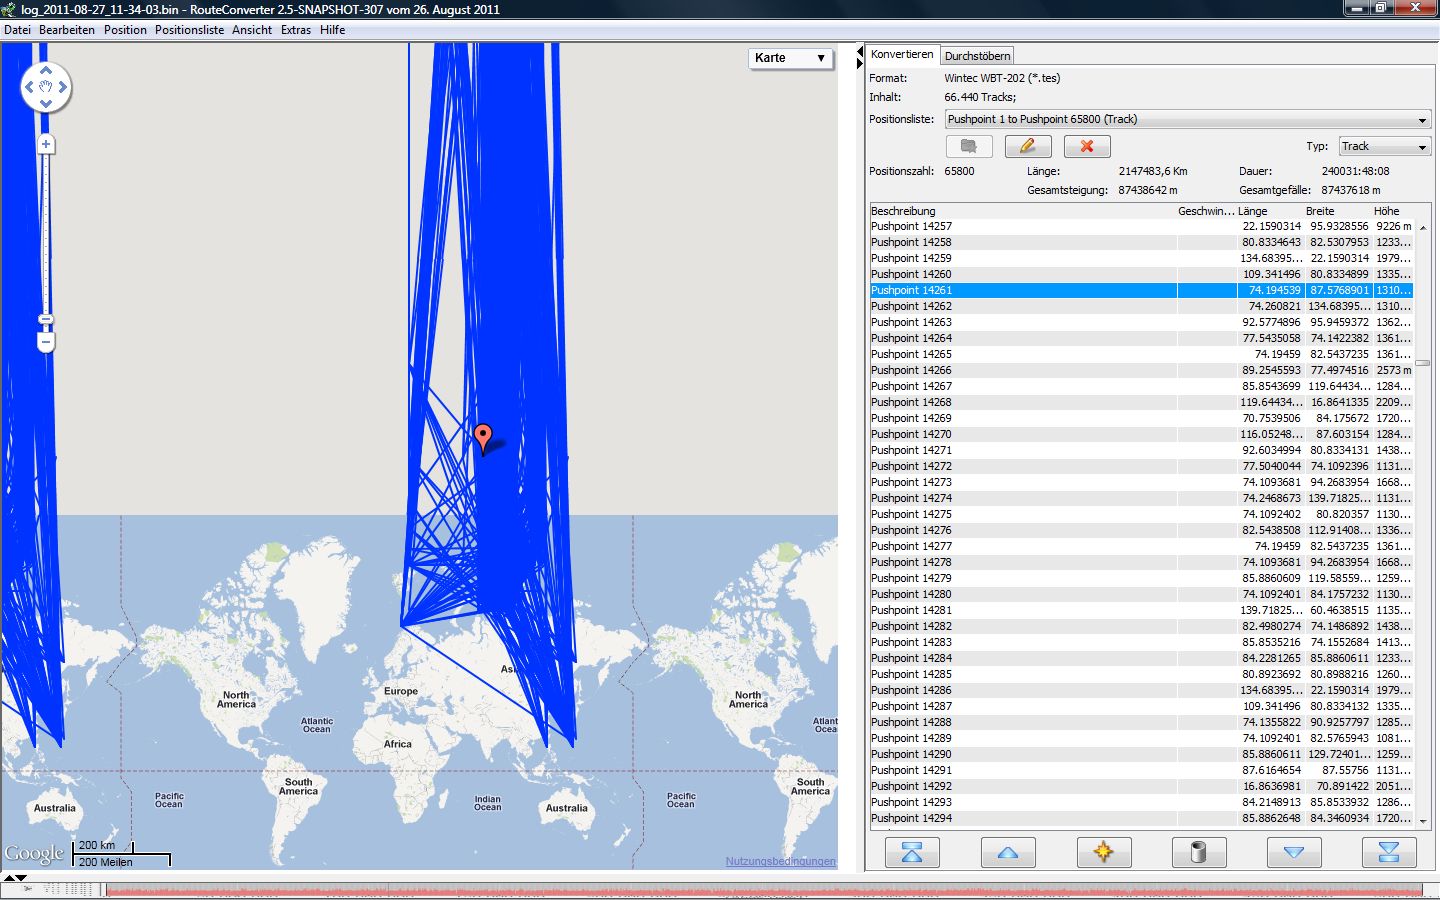This screenshot has height=900, width=1440.
Task: Move selected position to top of list
Action: [912, 852]
